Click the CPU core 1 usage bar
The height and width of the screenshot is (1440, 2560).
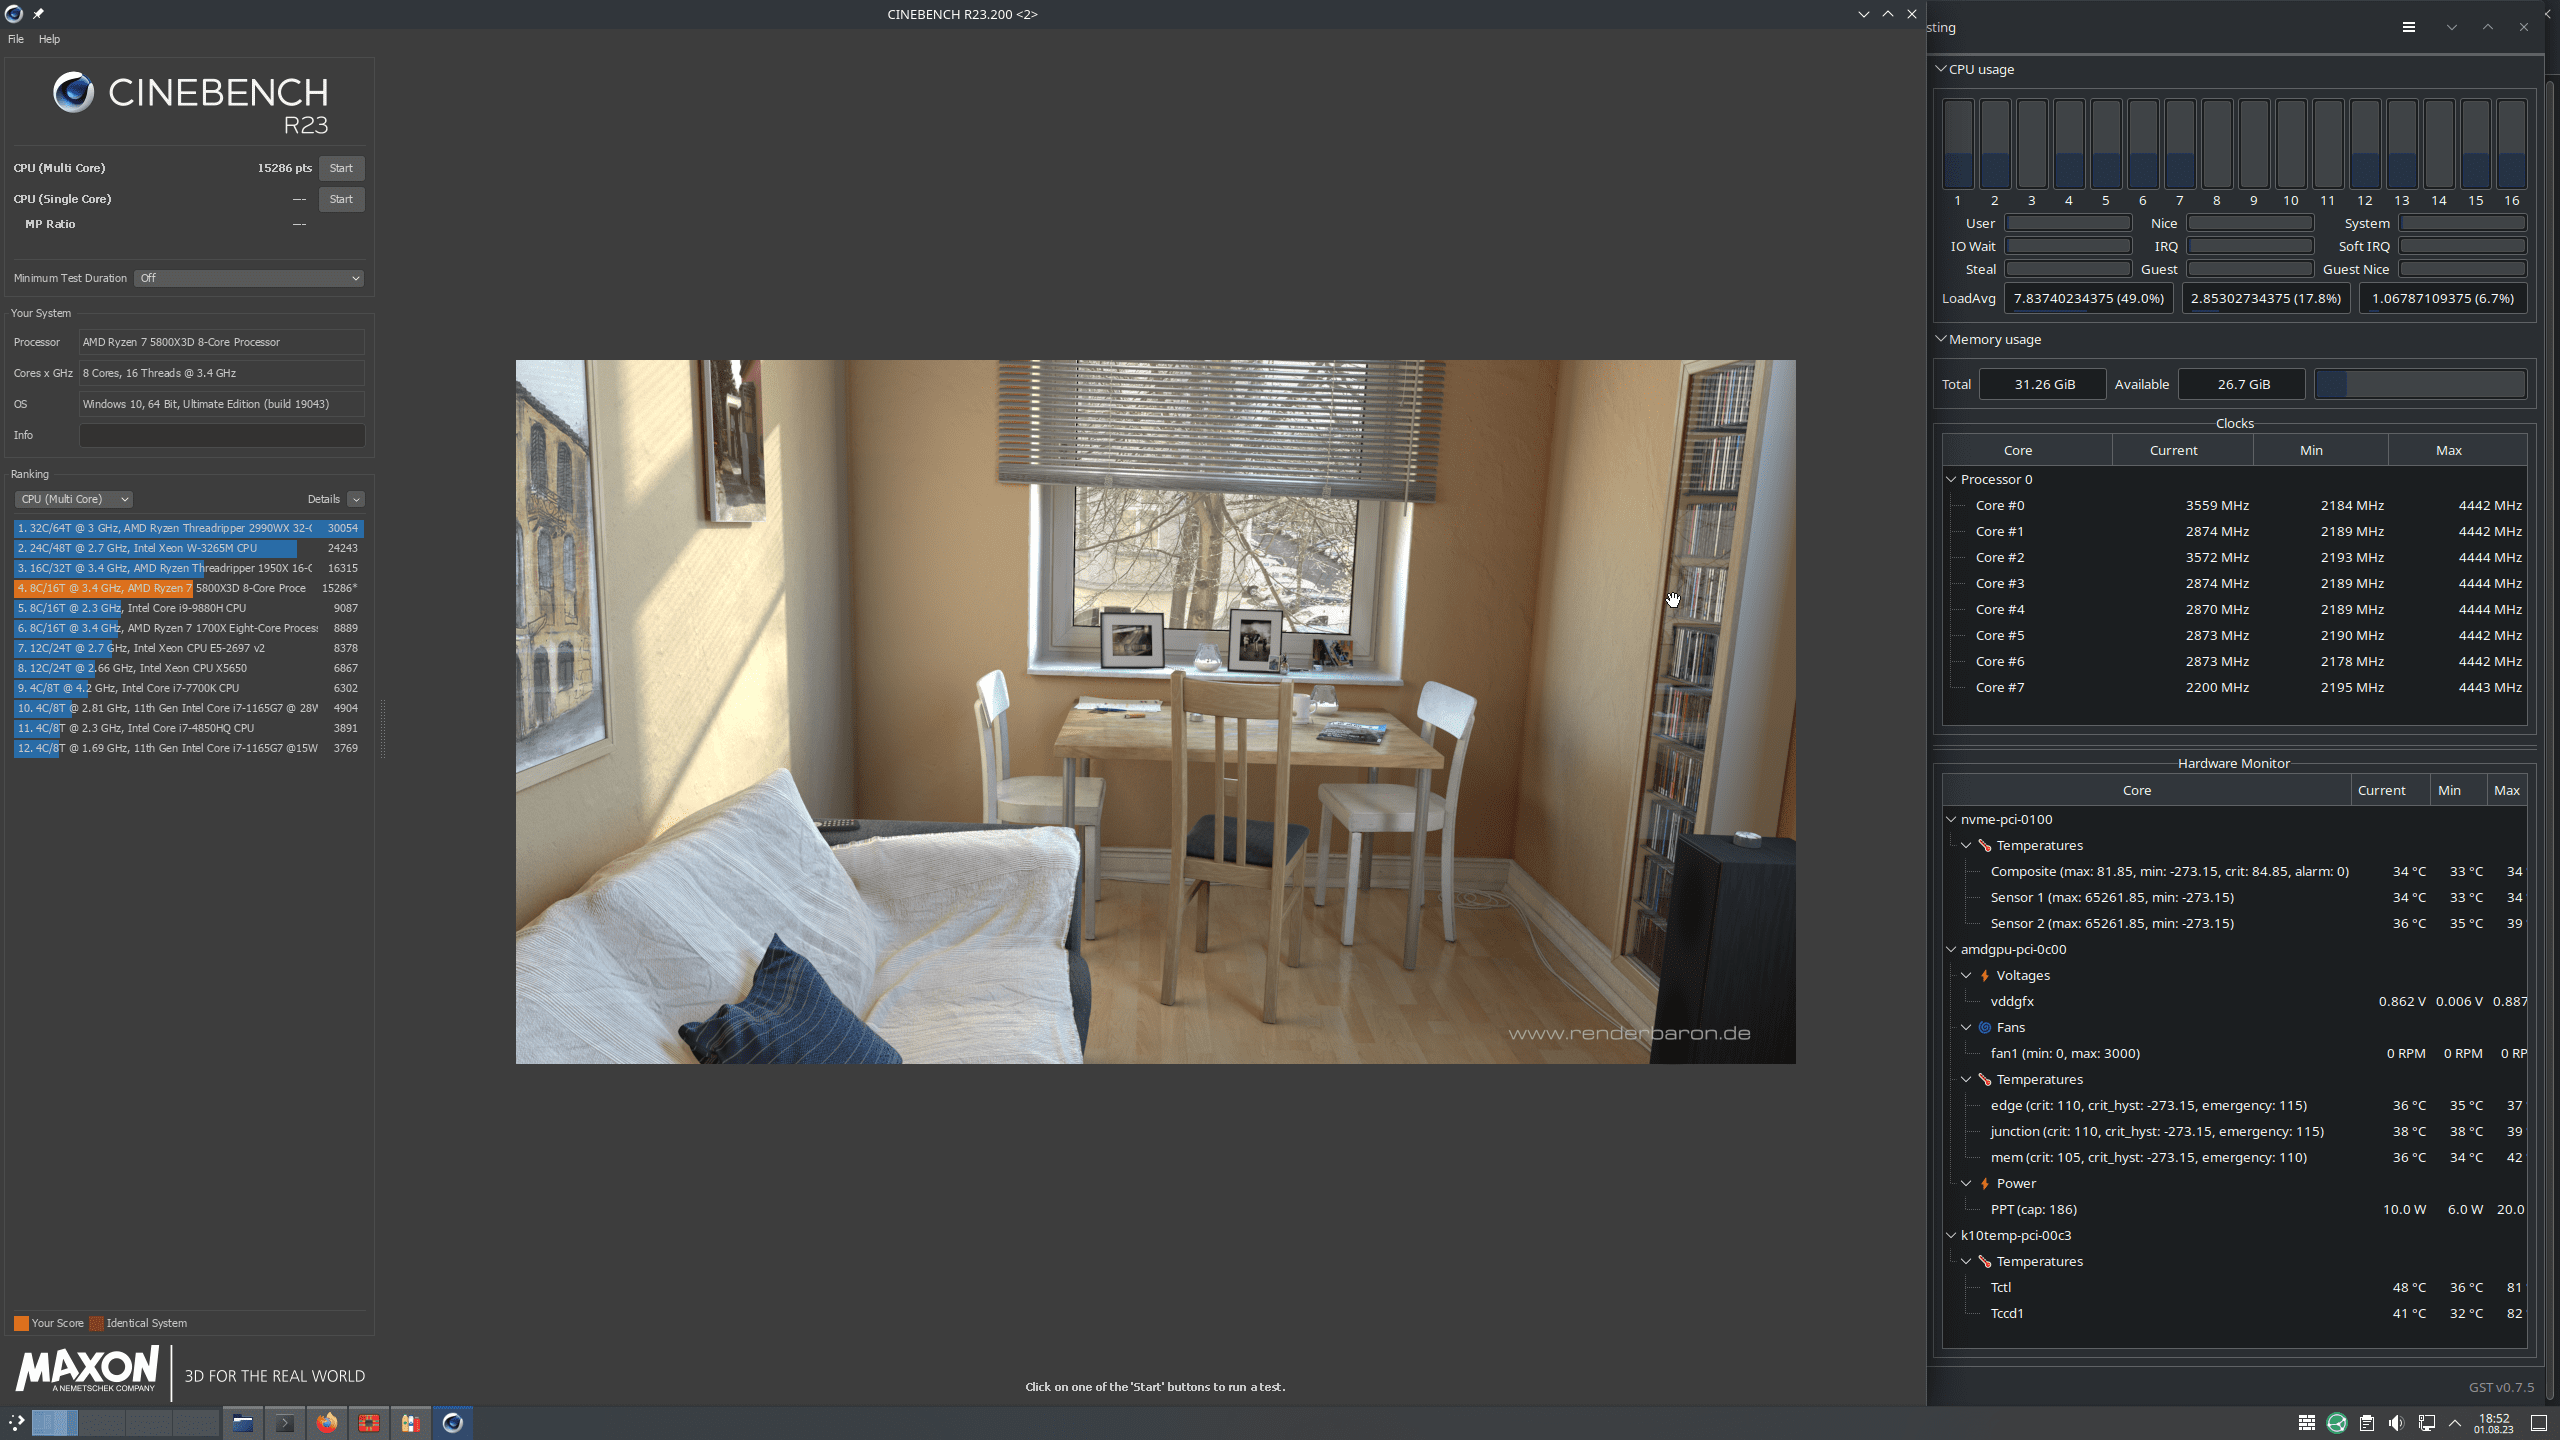point(1958,143)
